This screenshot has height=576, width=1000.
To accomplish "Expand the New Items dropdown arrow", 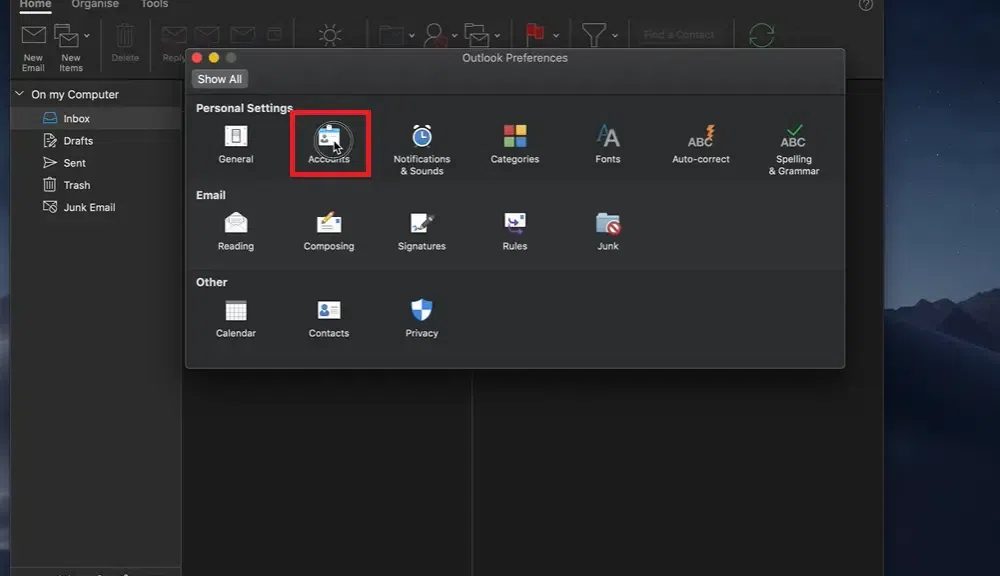I will point(87,36).
